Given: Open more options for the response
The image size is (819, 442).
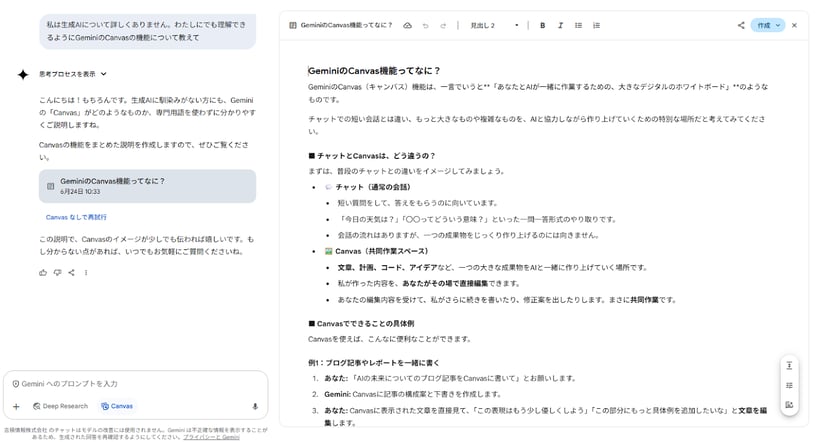Looking at the screenshot, I should [x=86, y=272].
